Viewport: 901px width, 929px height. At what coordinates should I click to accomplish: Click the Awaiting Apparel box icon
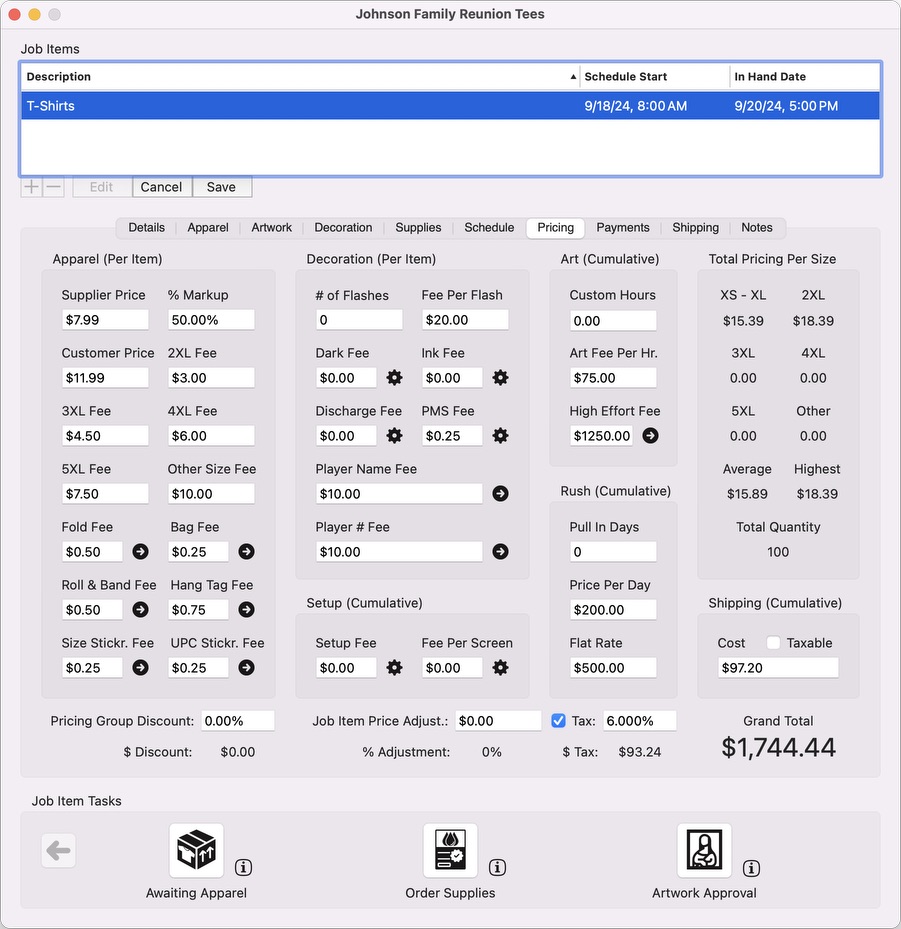[x=196, y=851]
